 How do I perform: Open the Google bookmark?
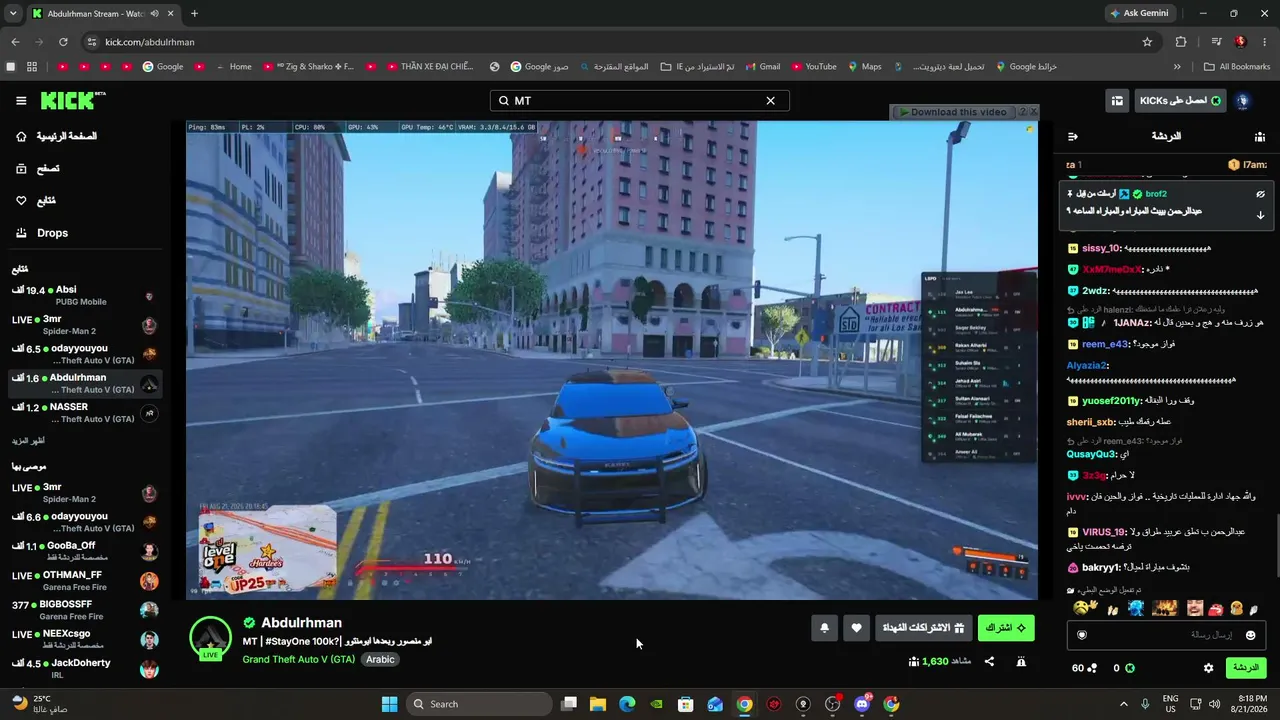coord(163,67)
